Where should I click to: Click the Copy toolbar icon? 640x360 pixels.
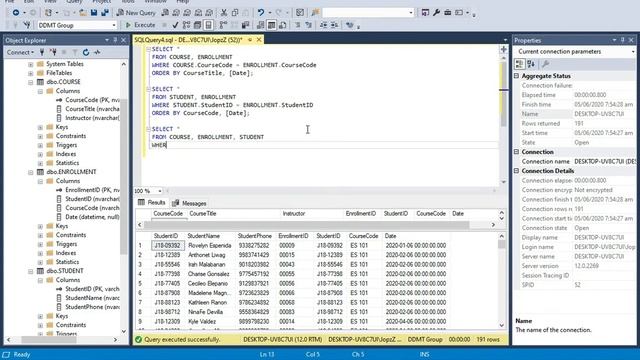tap(235, 13)
